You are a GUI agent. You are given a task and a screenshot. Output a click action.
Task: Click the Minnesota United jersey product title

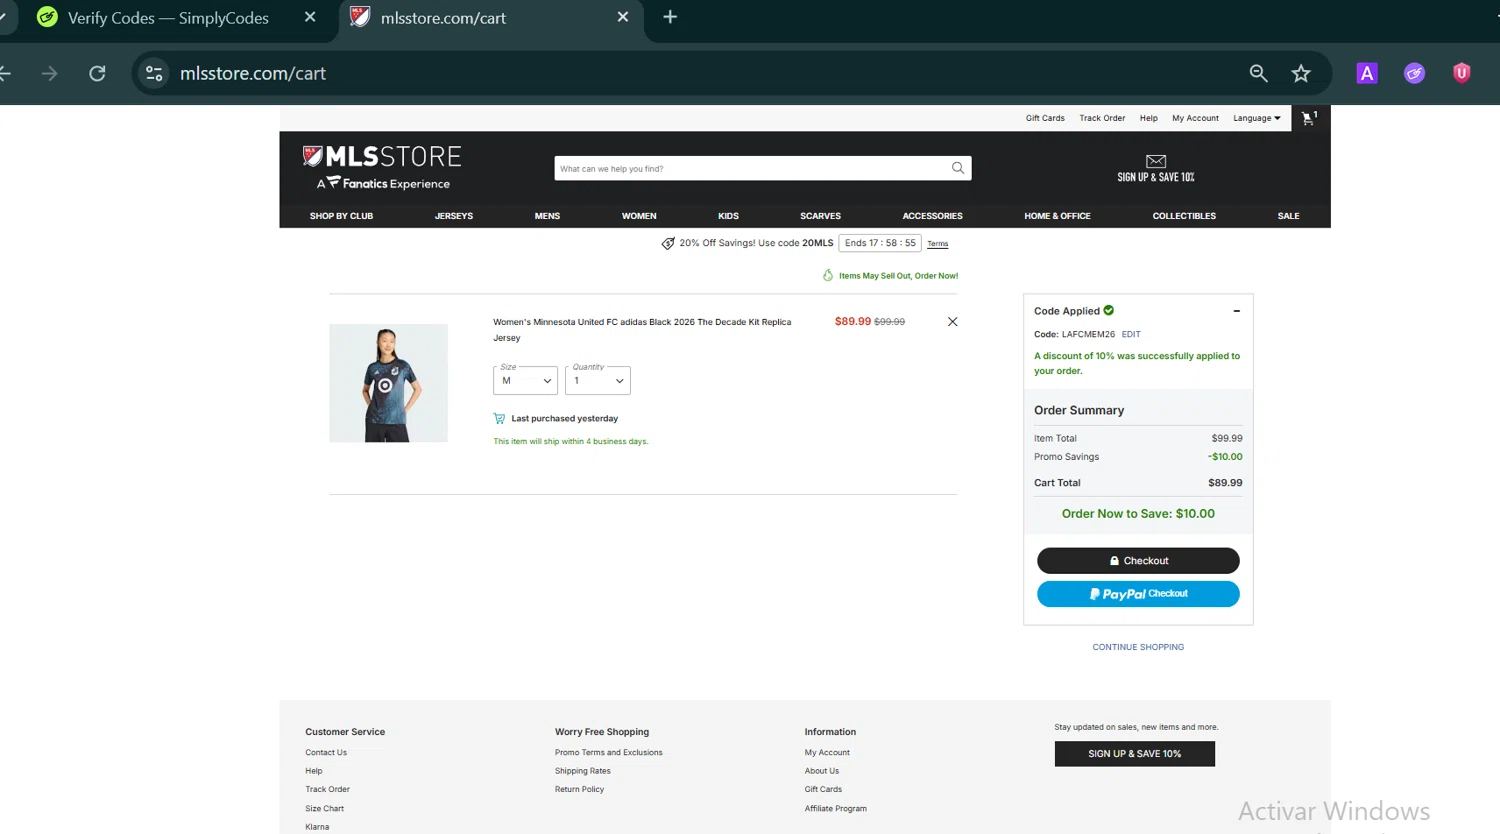(642, 330)
